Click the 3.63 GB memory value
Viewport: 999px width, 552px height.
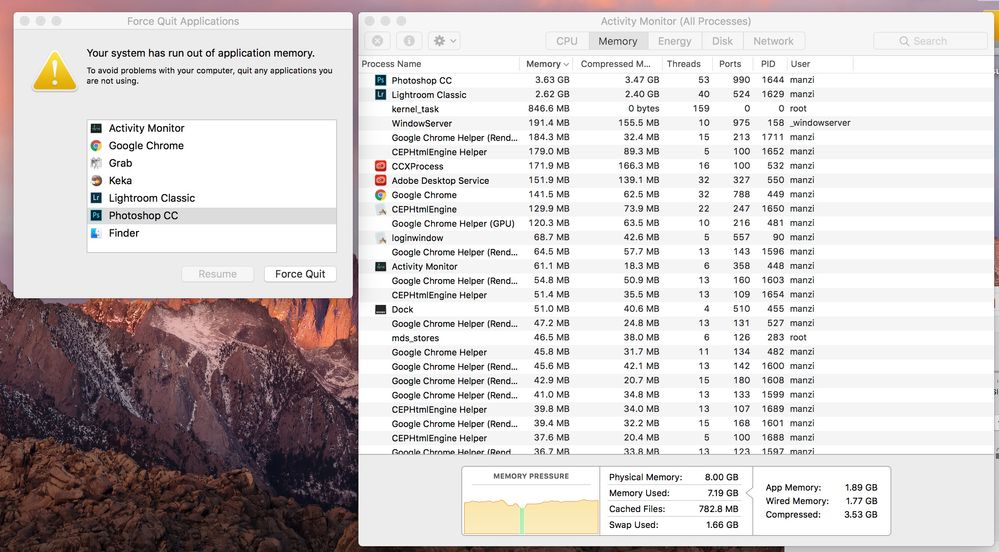[552, 80]
